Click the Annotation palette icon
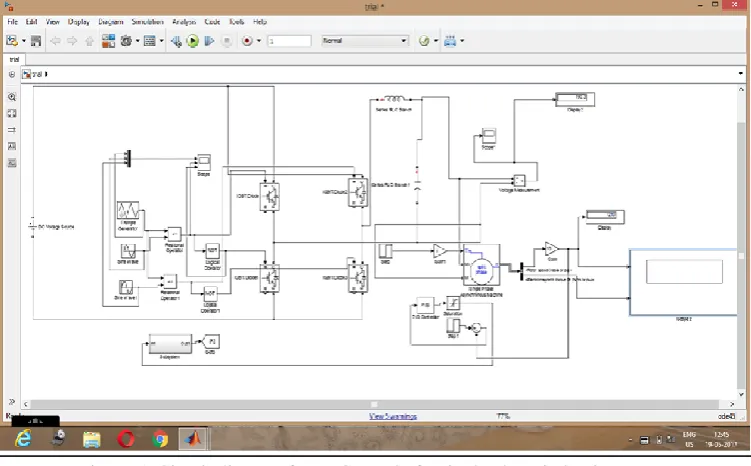Image resolution: width=751 pixels, height=466 pixels. tap(12, 146)
